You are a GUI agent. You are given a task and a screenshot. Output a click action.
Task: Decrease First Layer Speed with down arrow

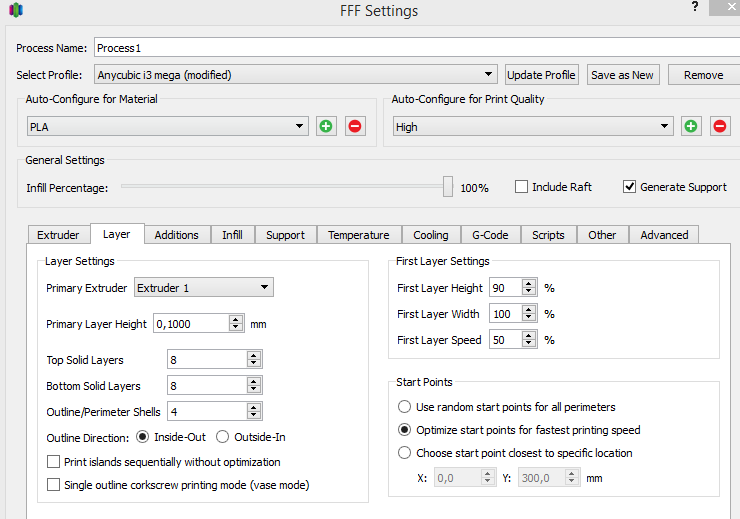pos(529,344)
